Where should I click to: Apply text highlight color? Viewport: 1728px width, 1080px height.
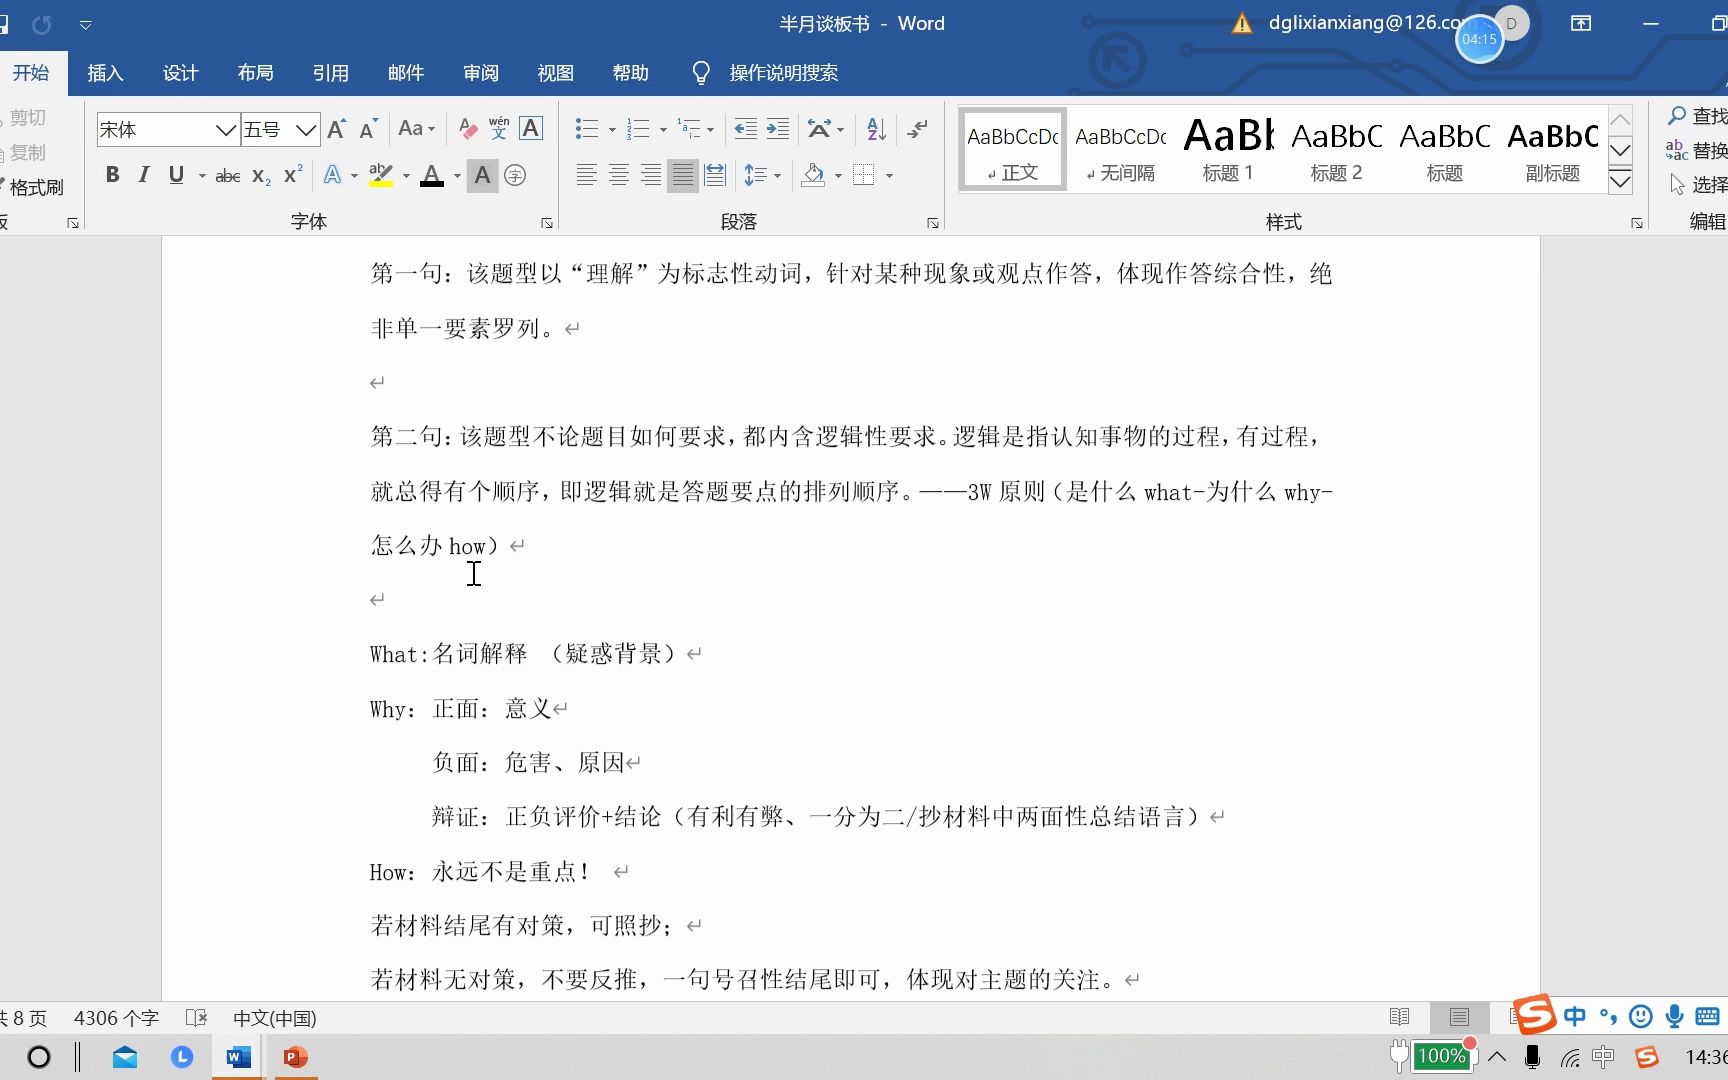380,175
